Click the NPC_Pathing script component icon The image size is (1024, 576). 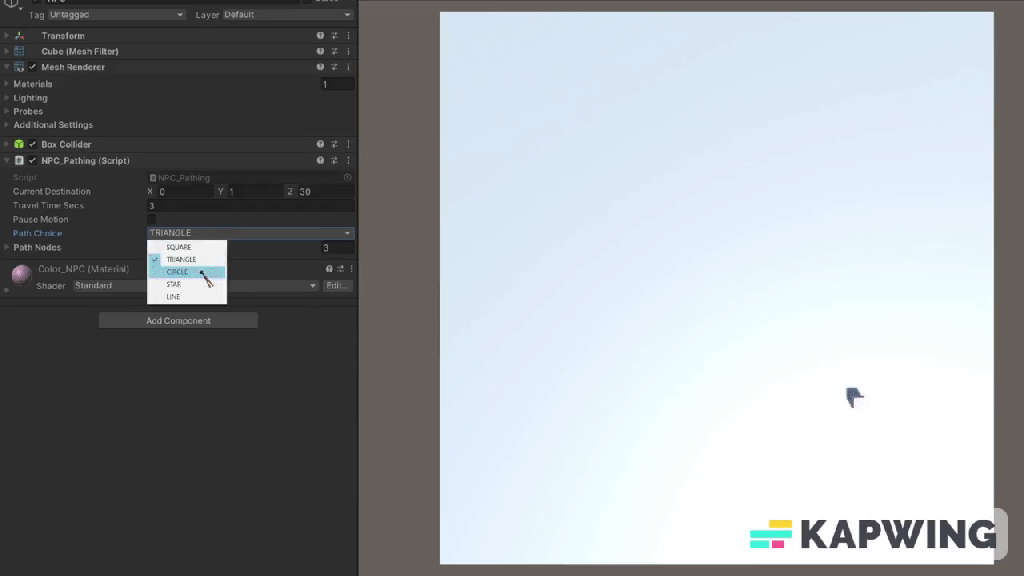19,161
